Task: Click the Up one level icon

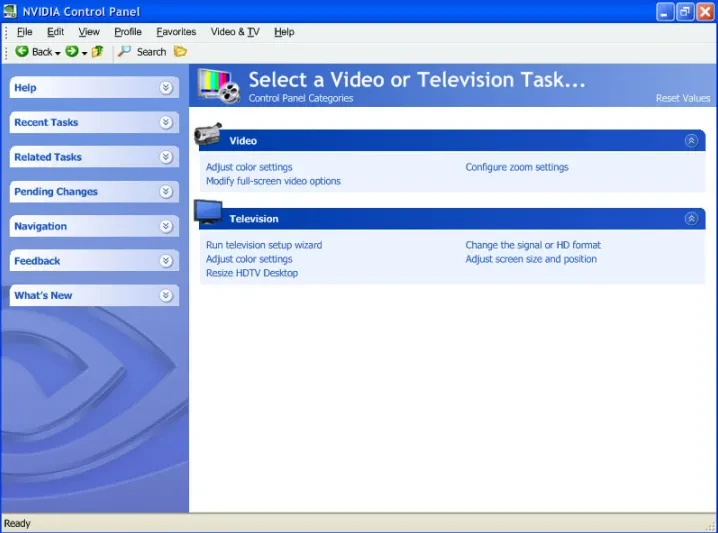Action: [98, 51]
